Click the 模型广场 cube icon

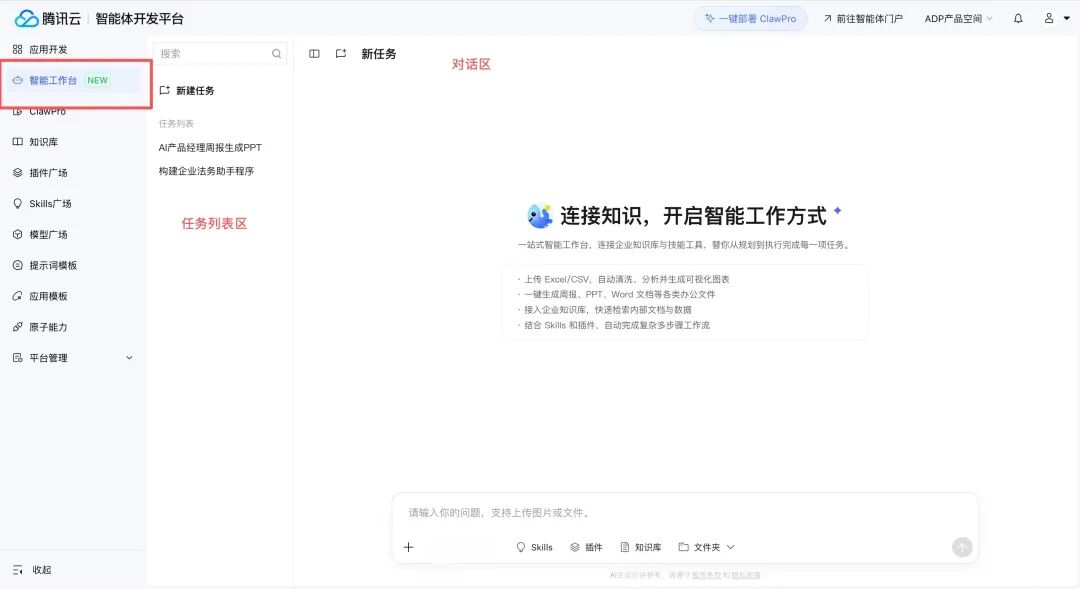17,235
